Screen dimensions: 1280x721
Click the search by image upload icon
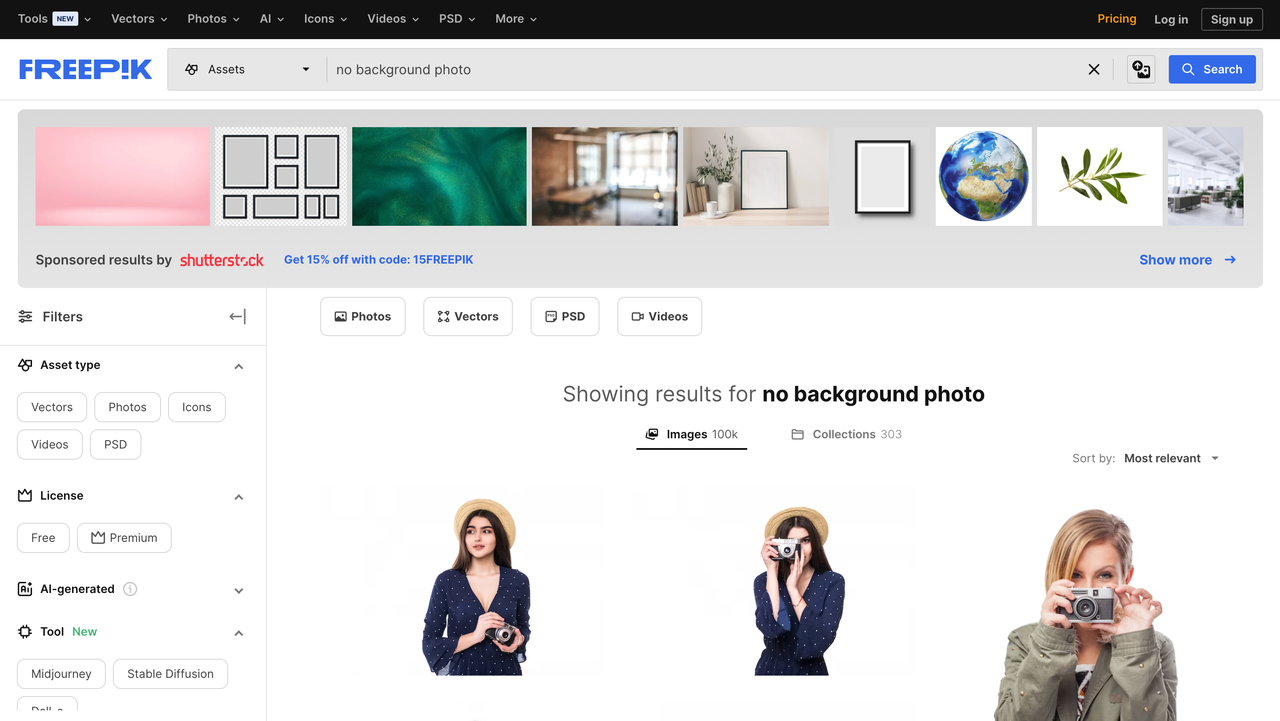pos(1140,69)
